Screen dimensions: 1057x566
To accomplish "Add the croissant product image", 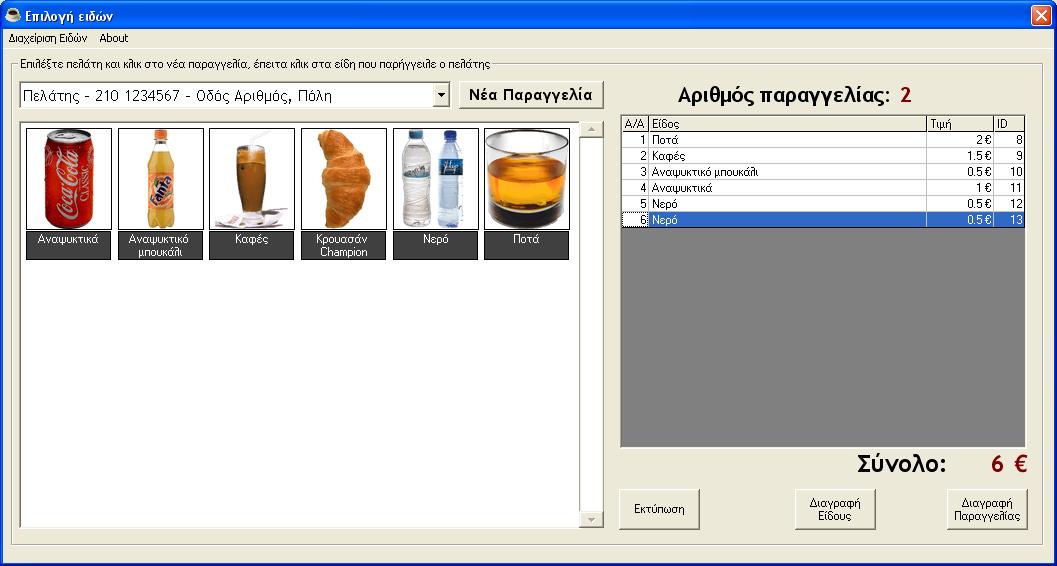I will (x=344, y=179).
